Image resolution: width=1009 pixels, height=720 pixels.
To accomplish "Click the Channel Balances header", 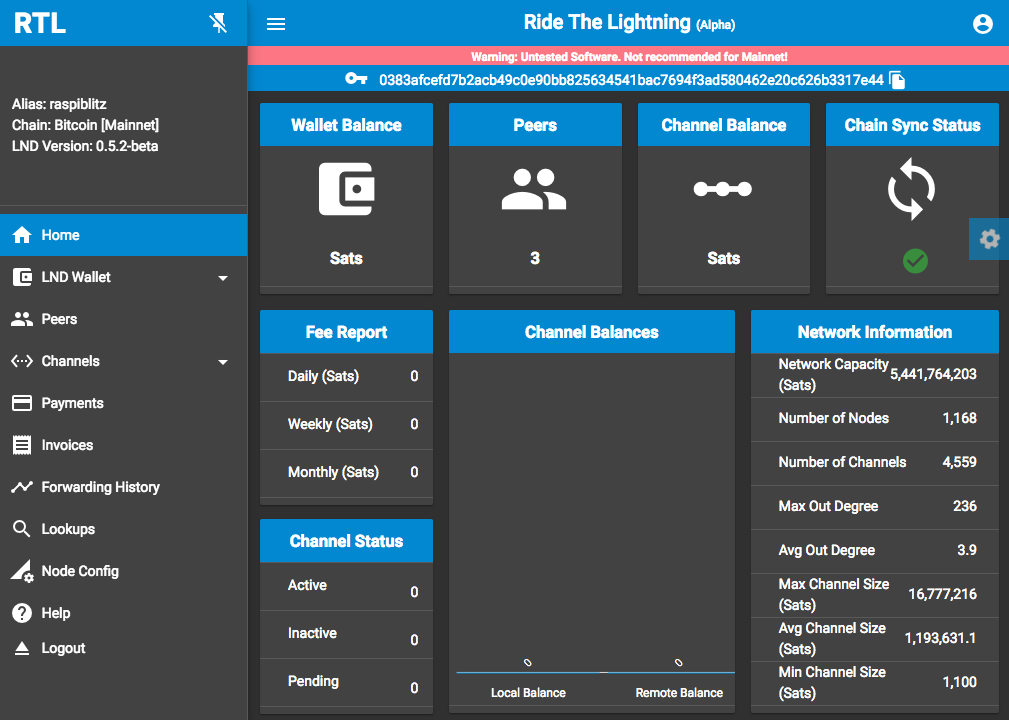I will point(591,332).
